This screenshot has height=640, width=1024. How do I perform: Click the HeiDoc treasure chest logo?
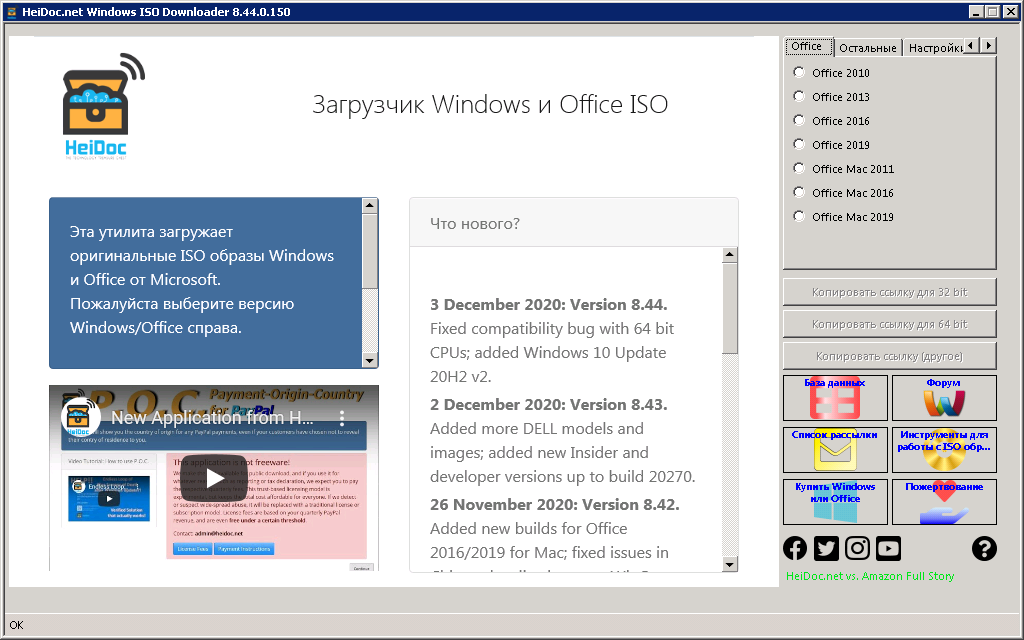pyautogui.click(x=103, y=106)
